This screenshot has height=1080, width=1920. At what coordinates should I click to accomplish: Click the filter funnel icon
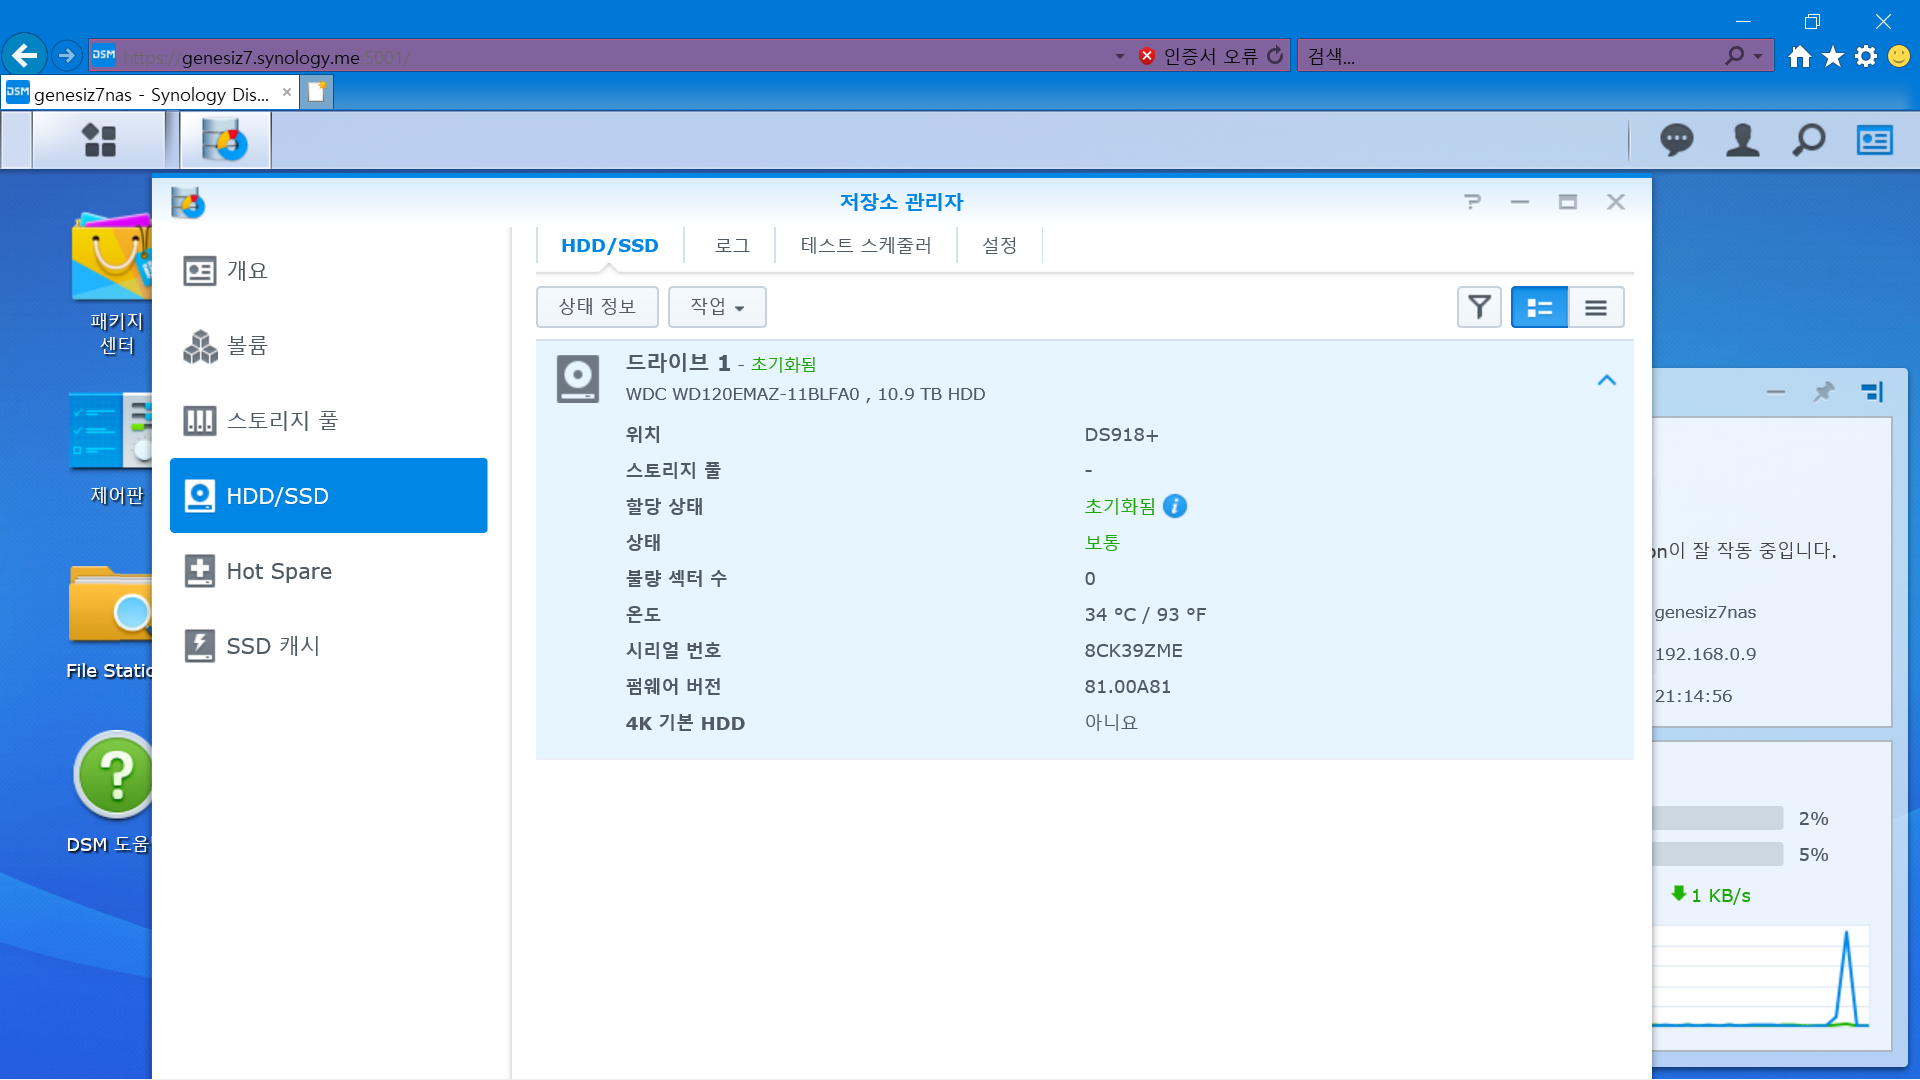pyautogui.click(x=1479, y=307)
